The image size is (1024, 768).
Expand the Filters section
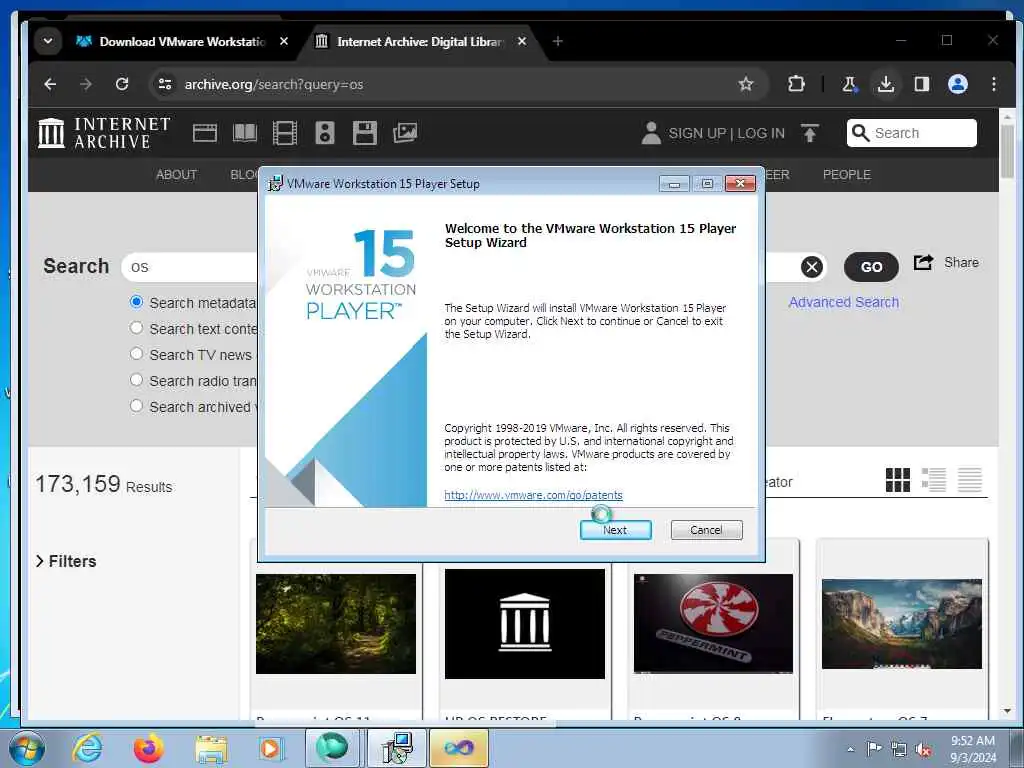66,561
